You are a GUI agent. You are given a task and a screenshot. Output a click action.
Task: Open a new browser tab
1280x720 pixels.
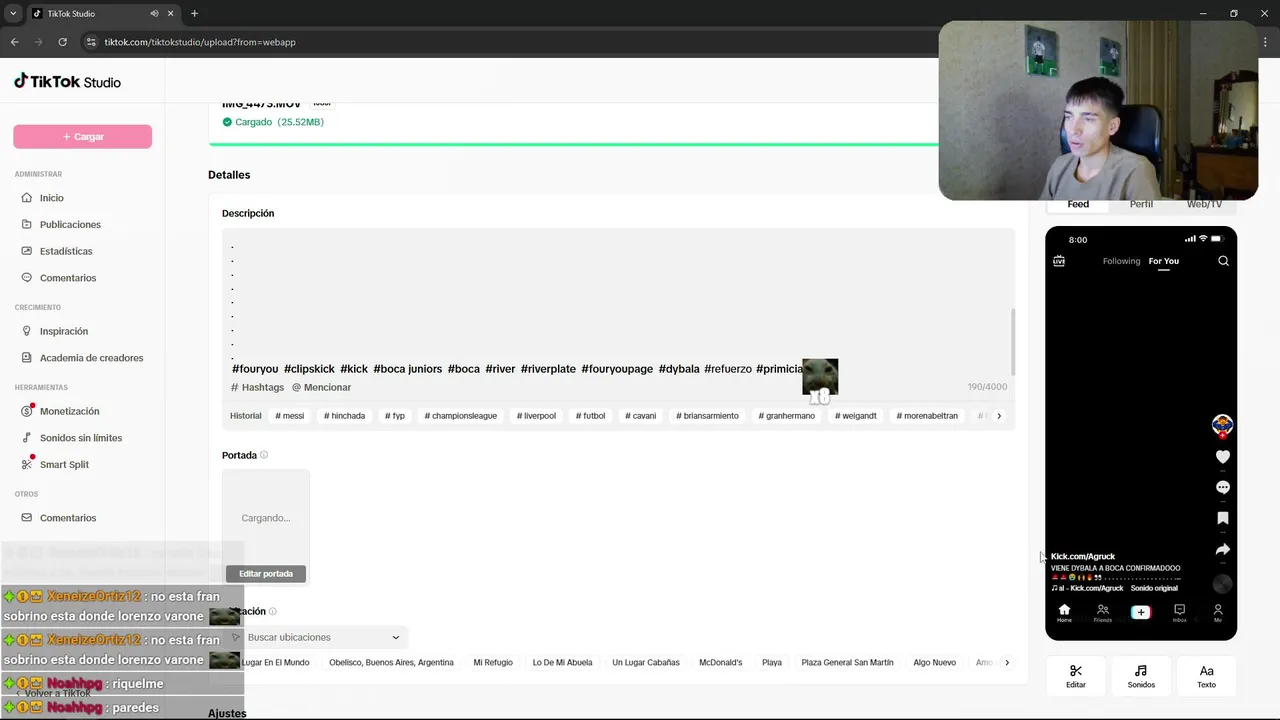coord(194,13)
